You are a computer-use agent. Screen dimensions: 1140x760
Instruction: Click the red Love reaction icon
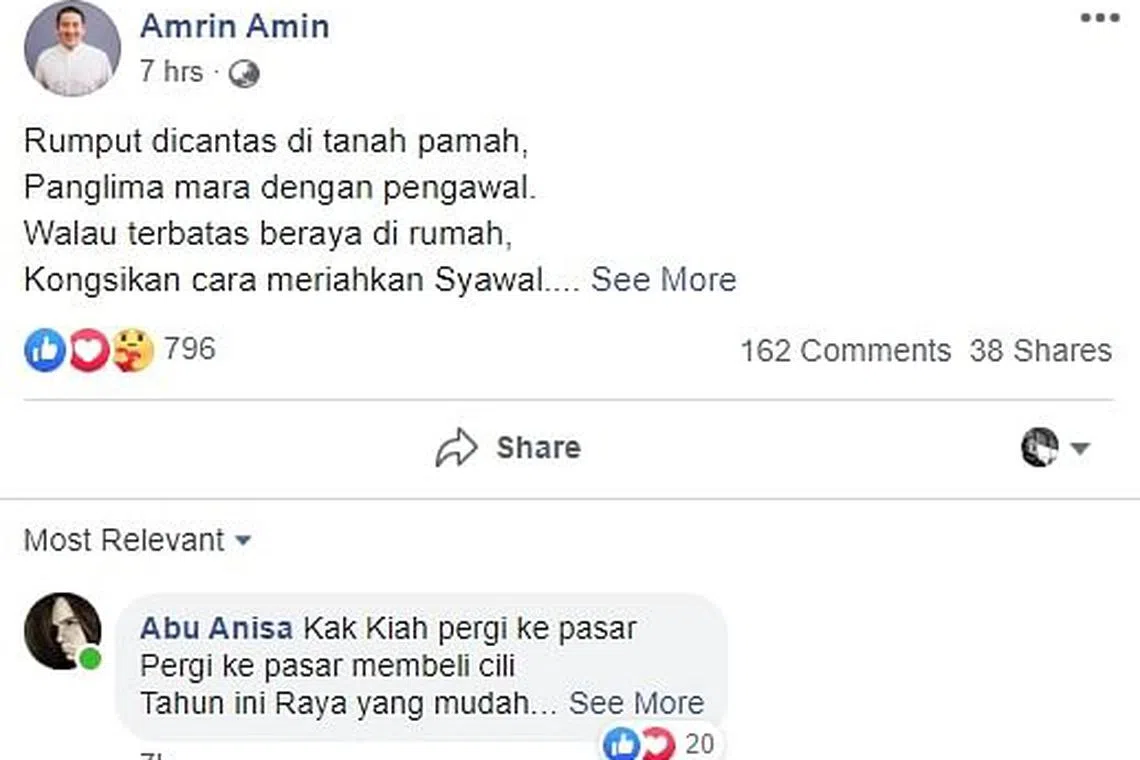click(88, 351)
